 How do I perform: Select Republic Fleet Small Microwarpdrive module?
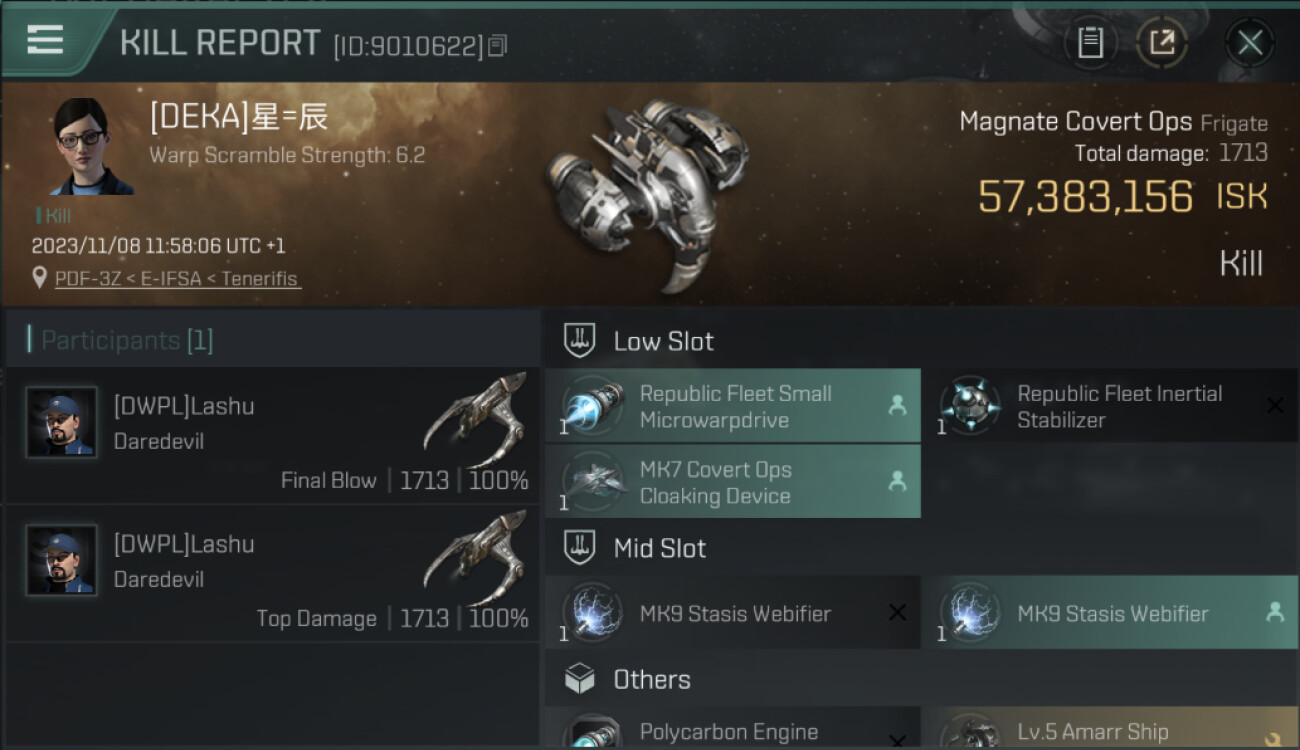coord(732,406)
